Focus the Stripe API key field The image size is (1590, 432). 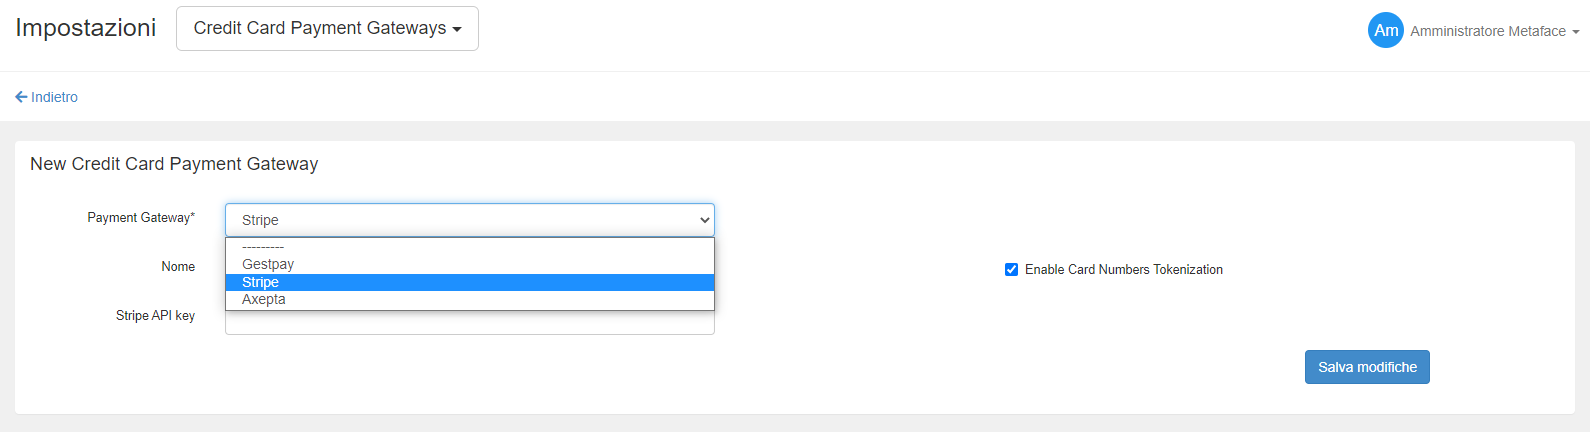tap(469, 325)
